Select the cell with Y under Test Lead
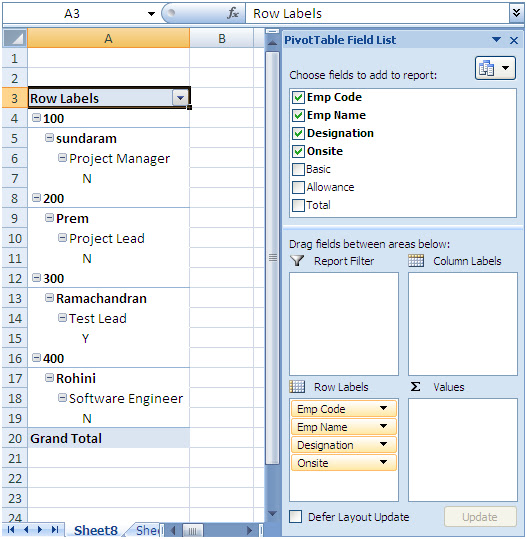 (108, 338)
